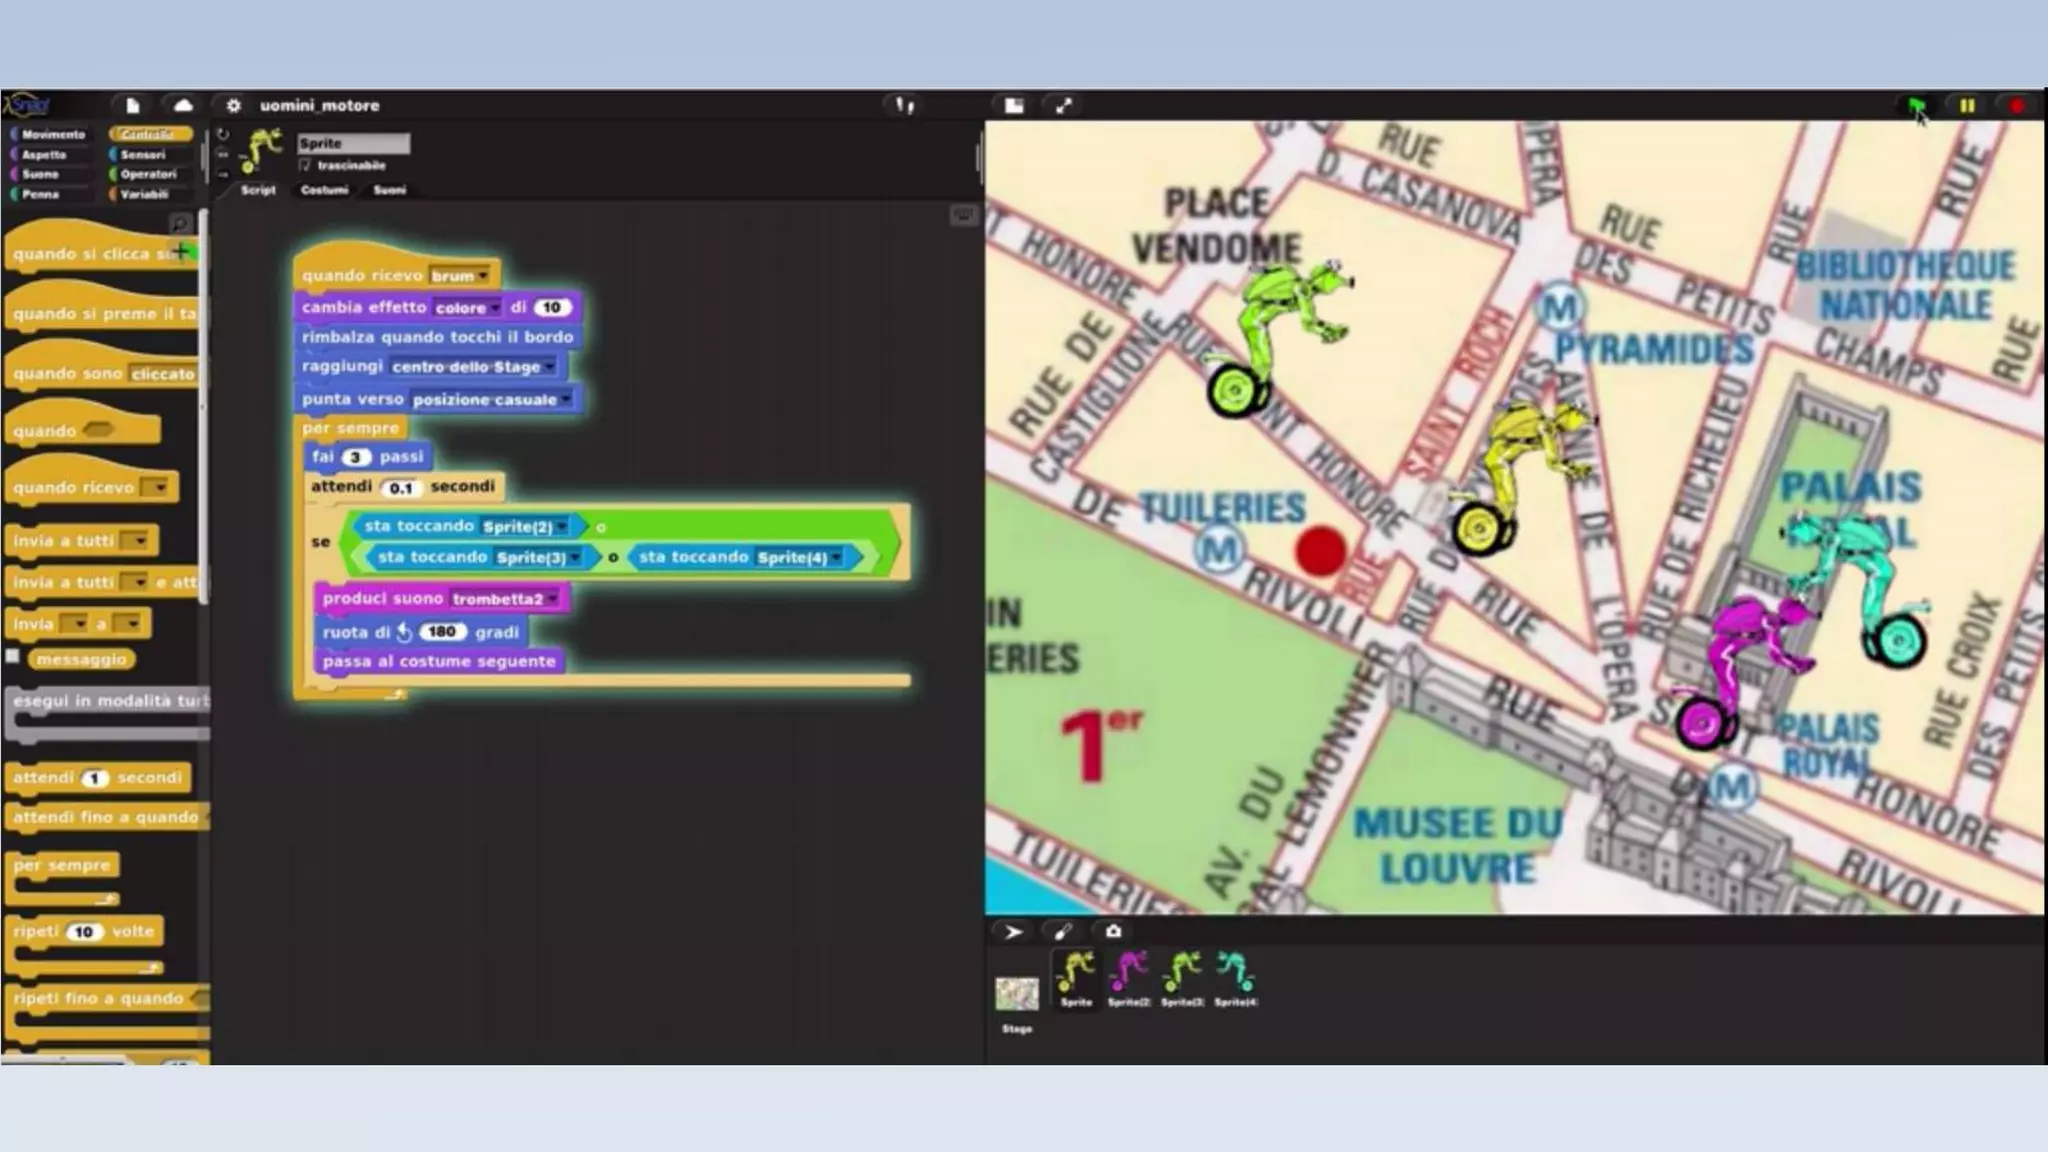2048x1152 pixels.
Task: Toggle full screen stage mode arrows
Action: 1063,105
